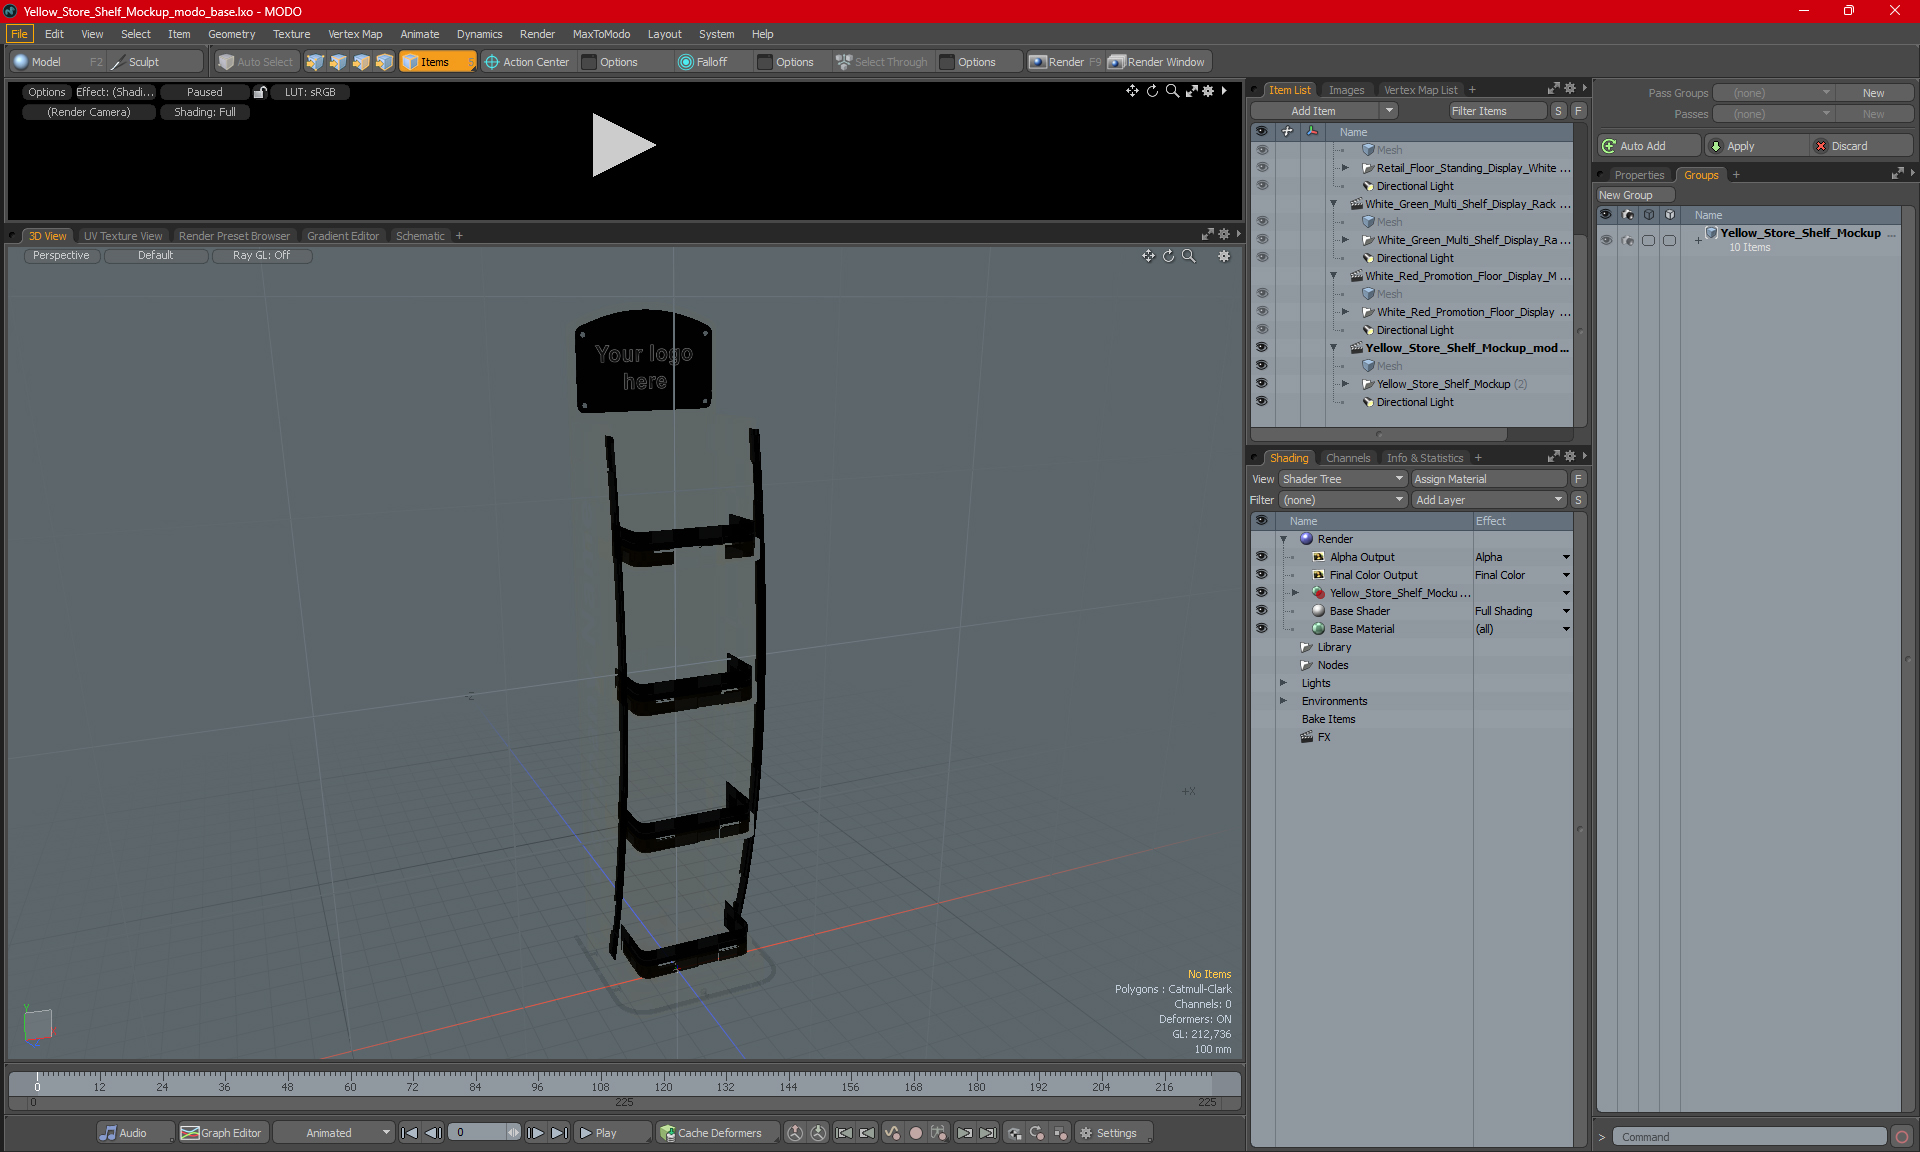The width and height of the screenshot is (1920, 1152).
Task: Collapse the Render node in Shader Tree
Action: coord(1283,539)
